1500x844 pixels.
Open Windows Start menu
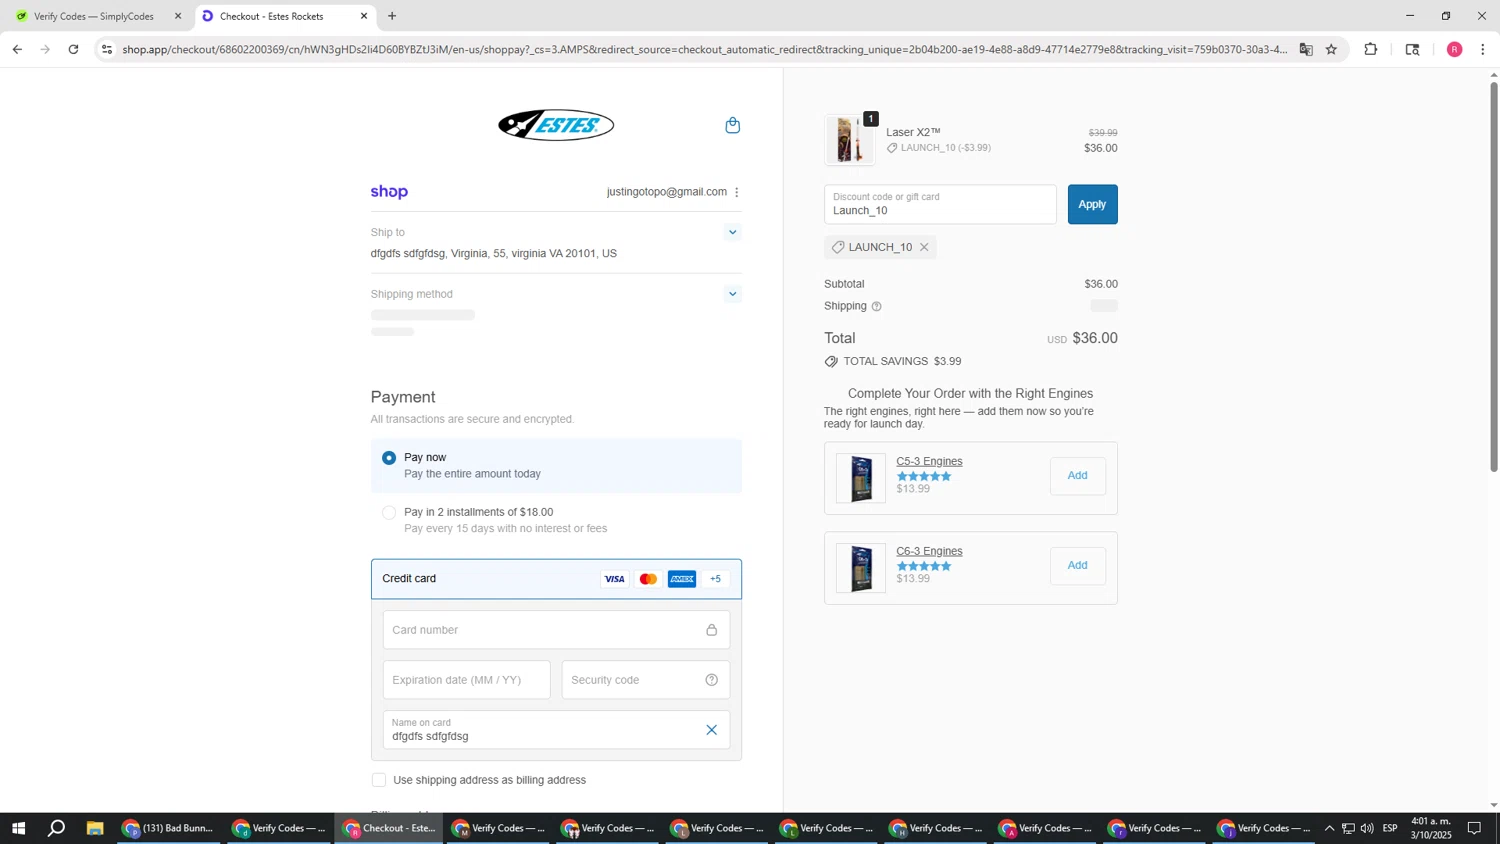[x=18, y=828]
